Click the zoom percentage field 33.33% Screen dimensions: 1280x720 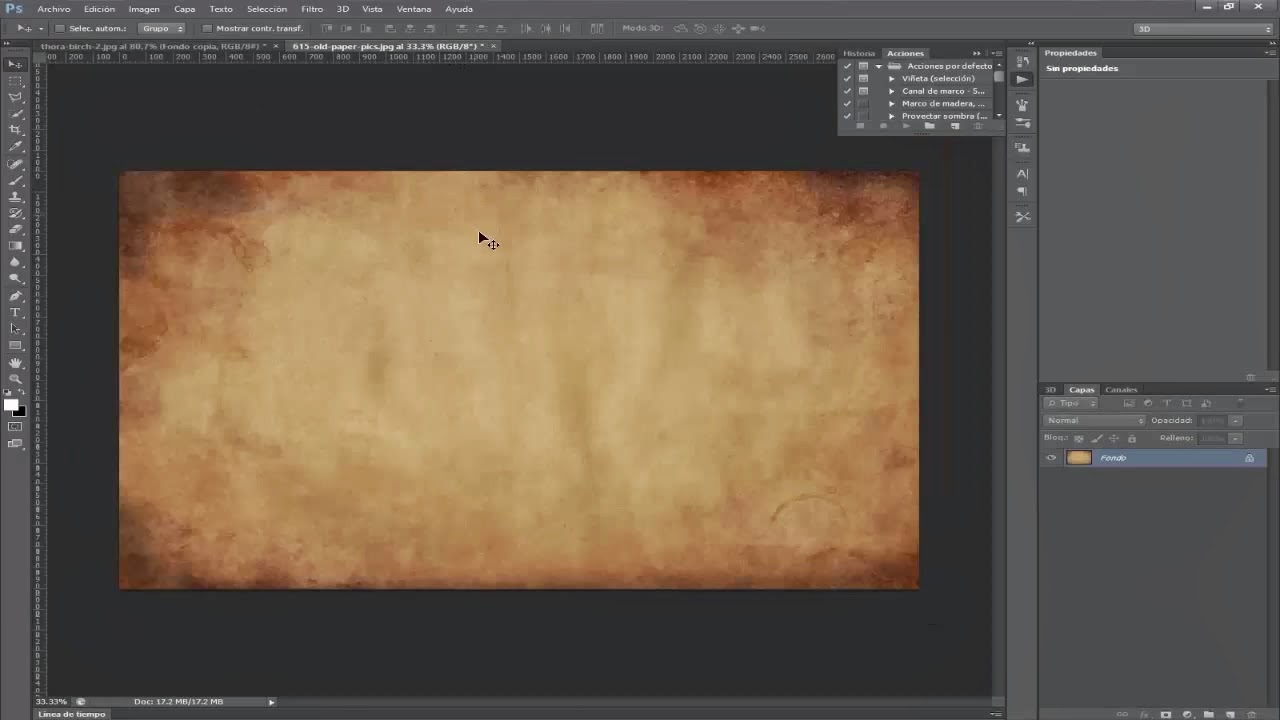tap(52, 701)
